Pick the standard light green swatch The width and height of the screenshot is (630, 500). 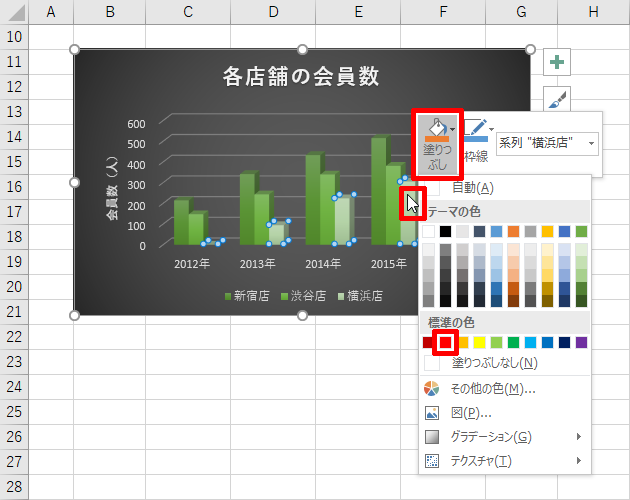click(x=496, y=342)
